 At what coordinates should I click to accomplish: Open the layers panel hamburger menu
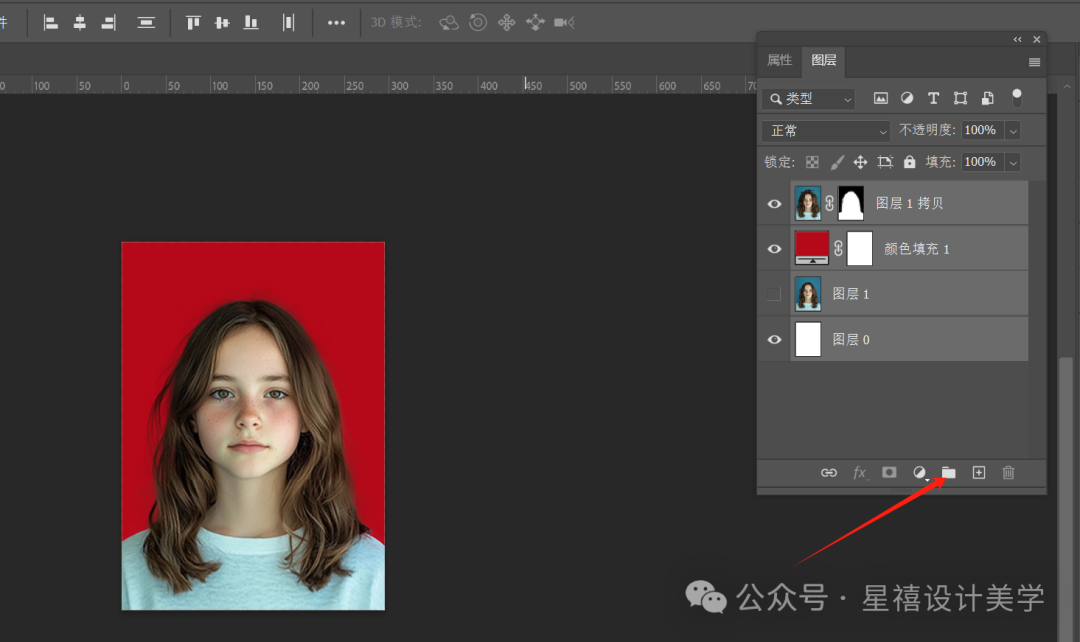pos(1035,62)
